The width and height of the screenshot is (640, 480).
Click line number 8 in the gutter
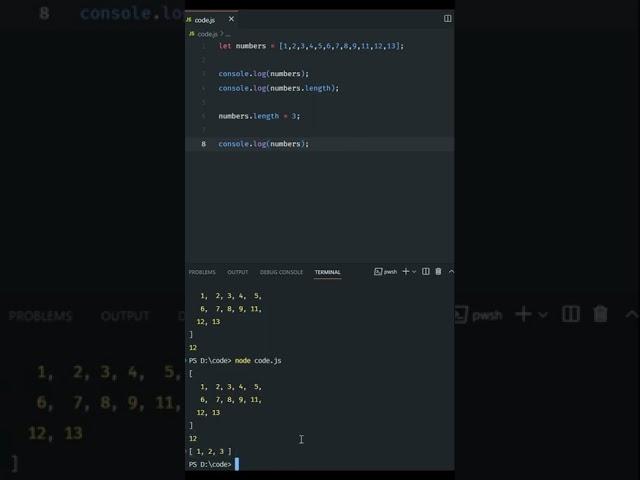coord(203,144)
